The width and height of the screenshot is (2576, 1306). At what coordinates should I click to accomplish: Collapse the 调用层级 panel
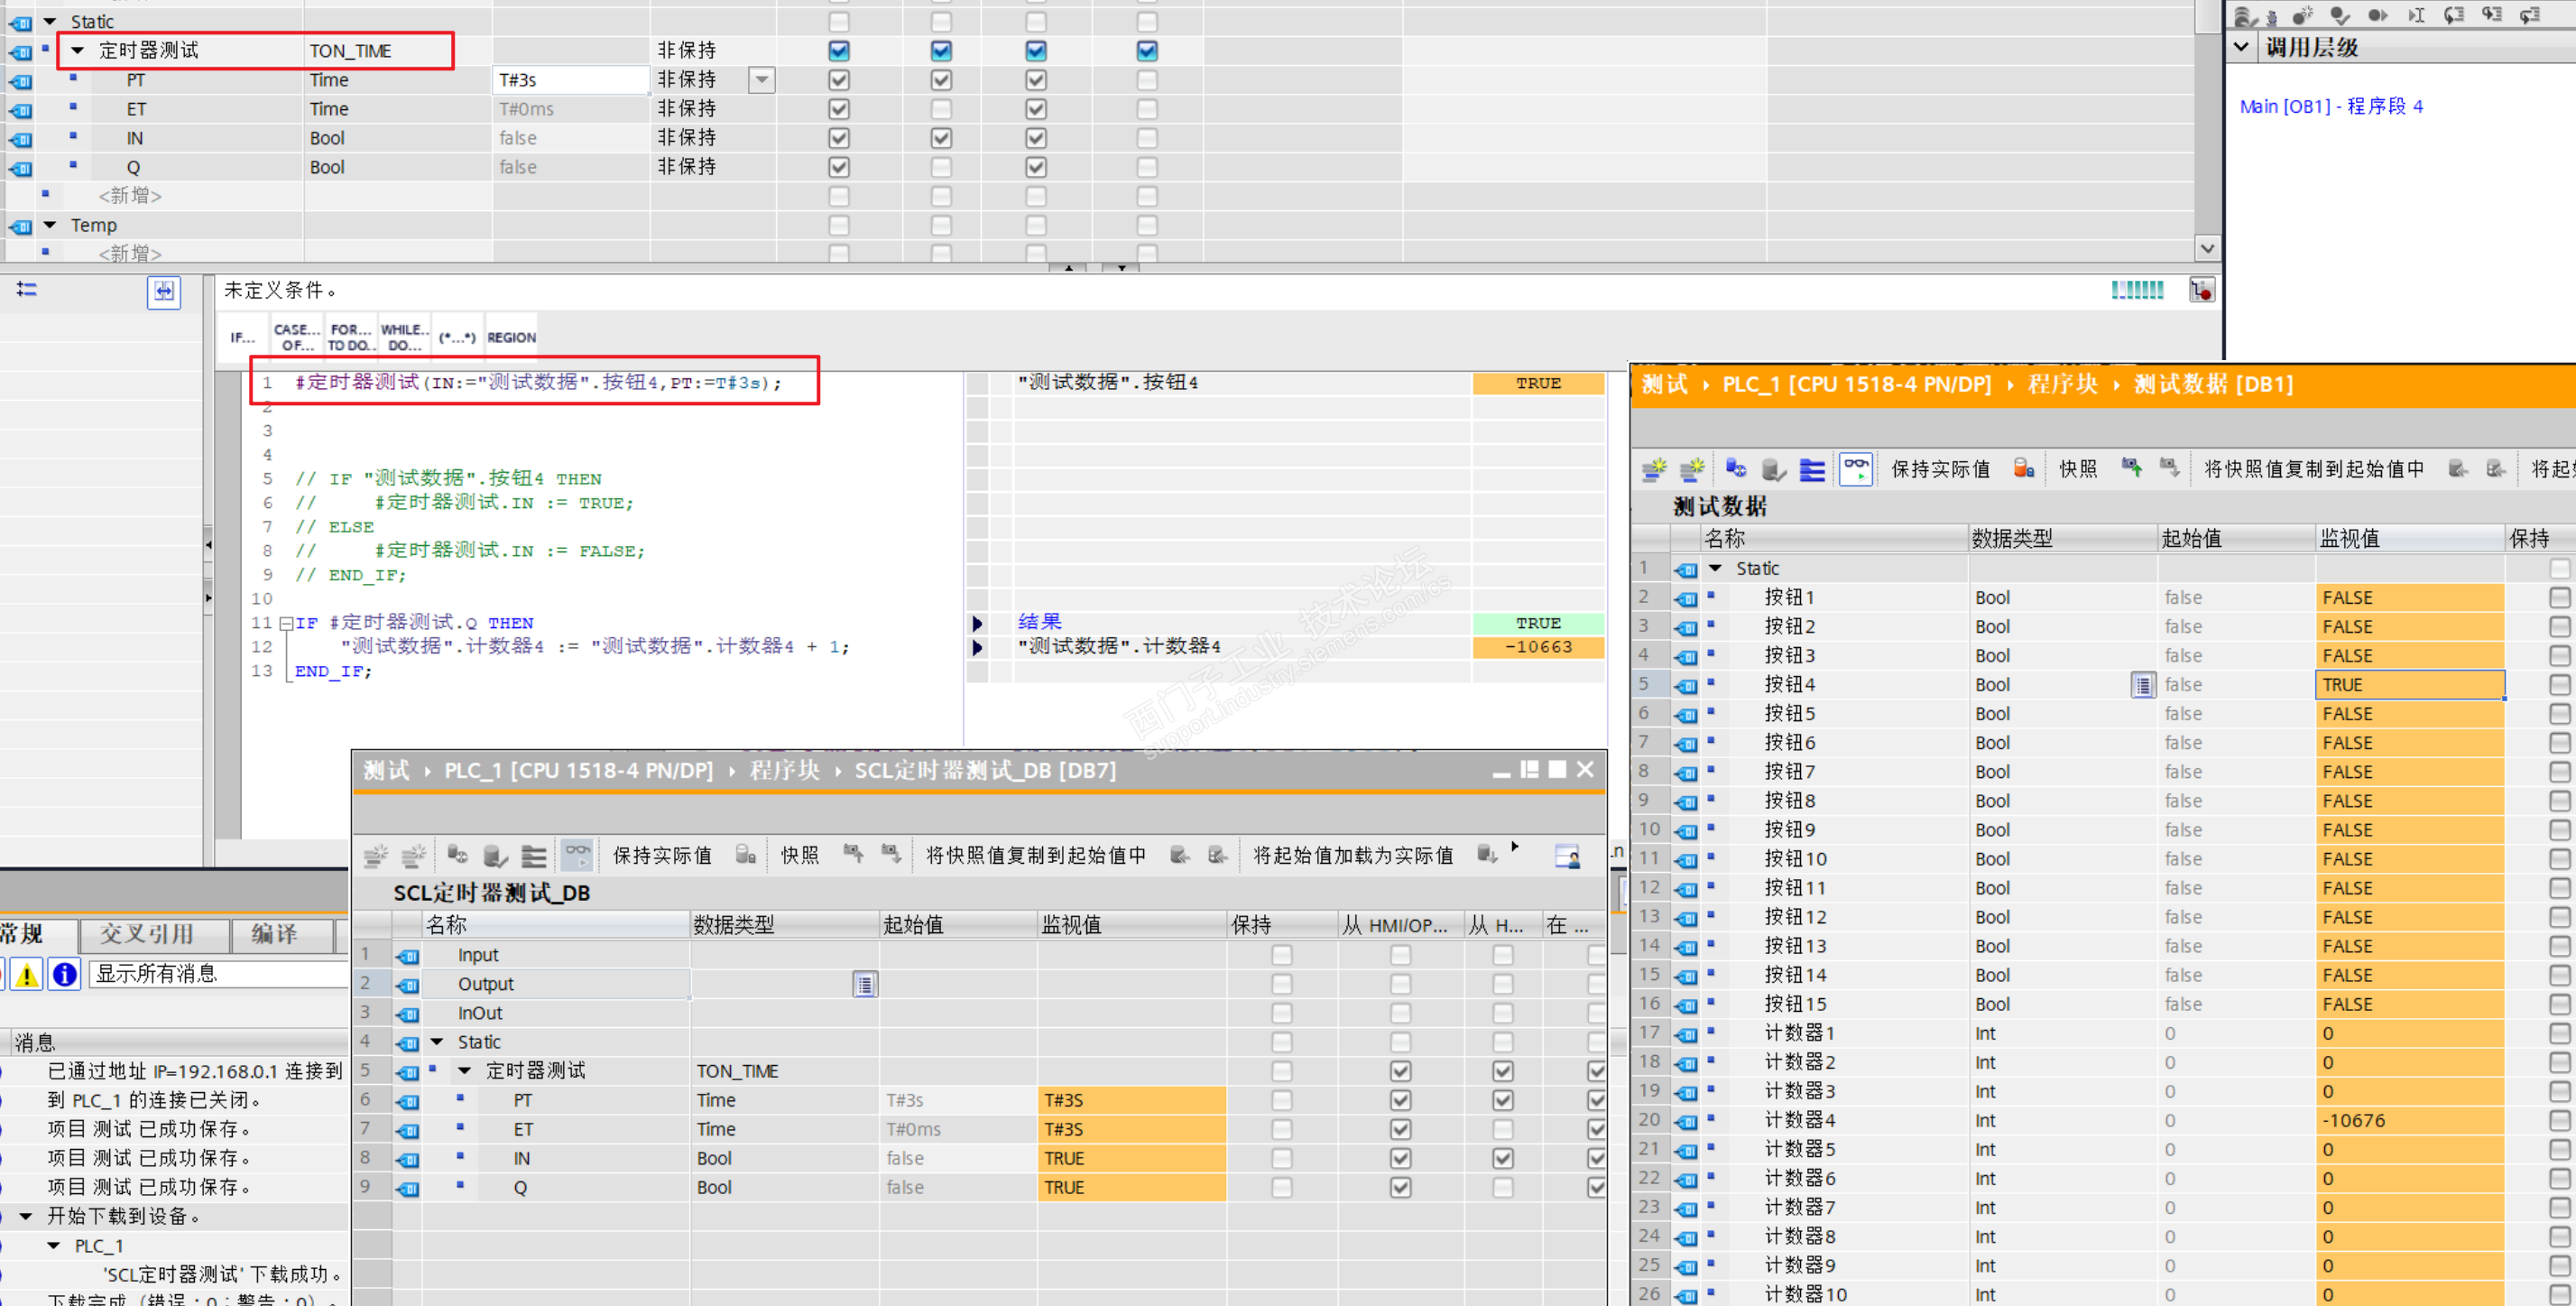click(x=2241, y=47)
